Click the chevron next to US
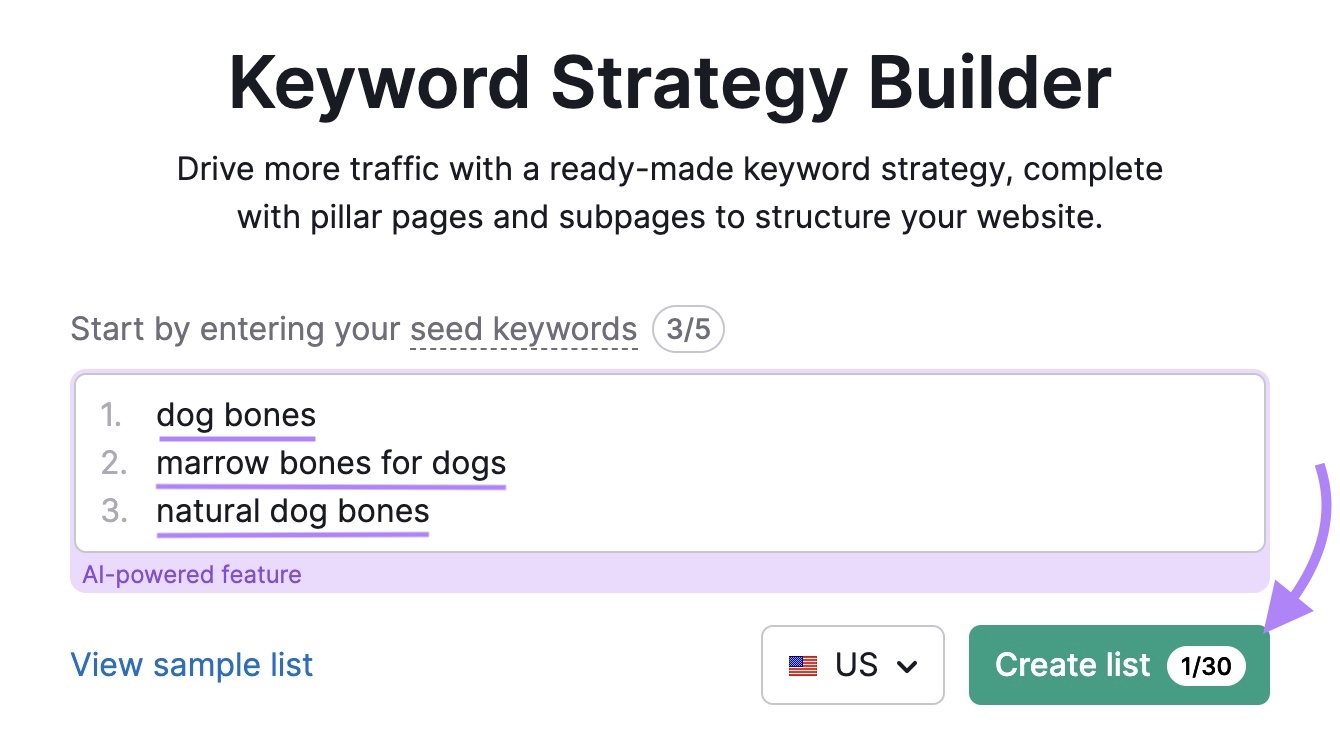This screenshot has width=1340, height=744. pos(908,665)
